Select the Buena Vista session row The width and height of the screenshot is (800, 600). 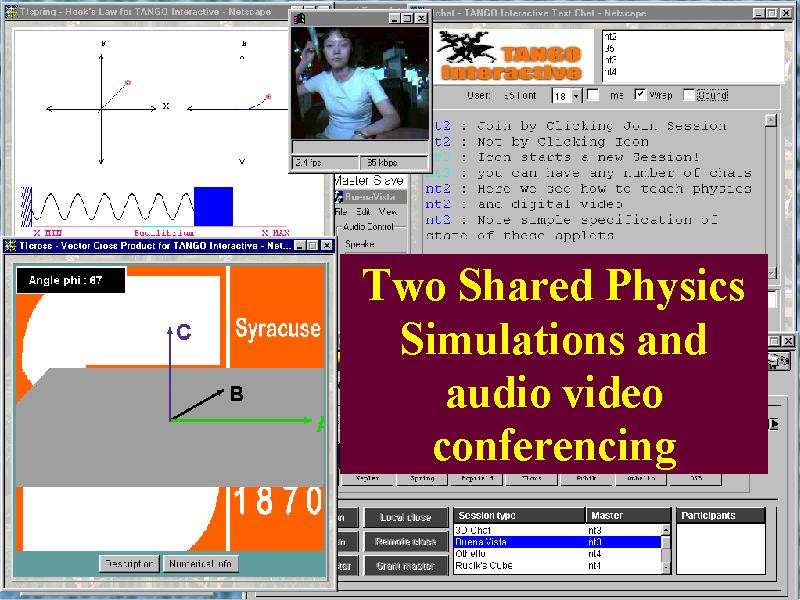(x=557, y=542)
